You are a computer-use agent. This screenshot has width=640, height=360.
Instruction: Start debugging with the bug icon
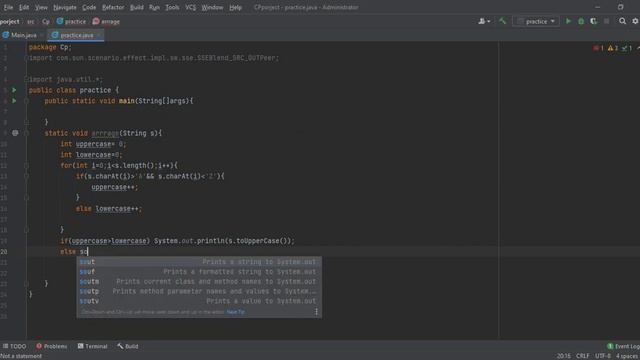click(581, 21)
